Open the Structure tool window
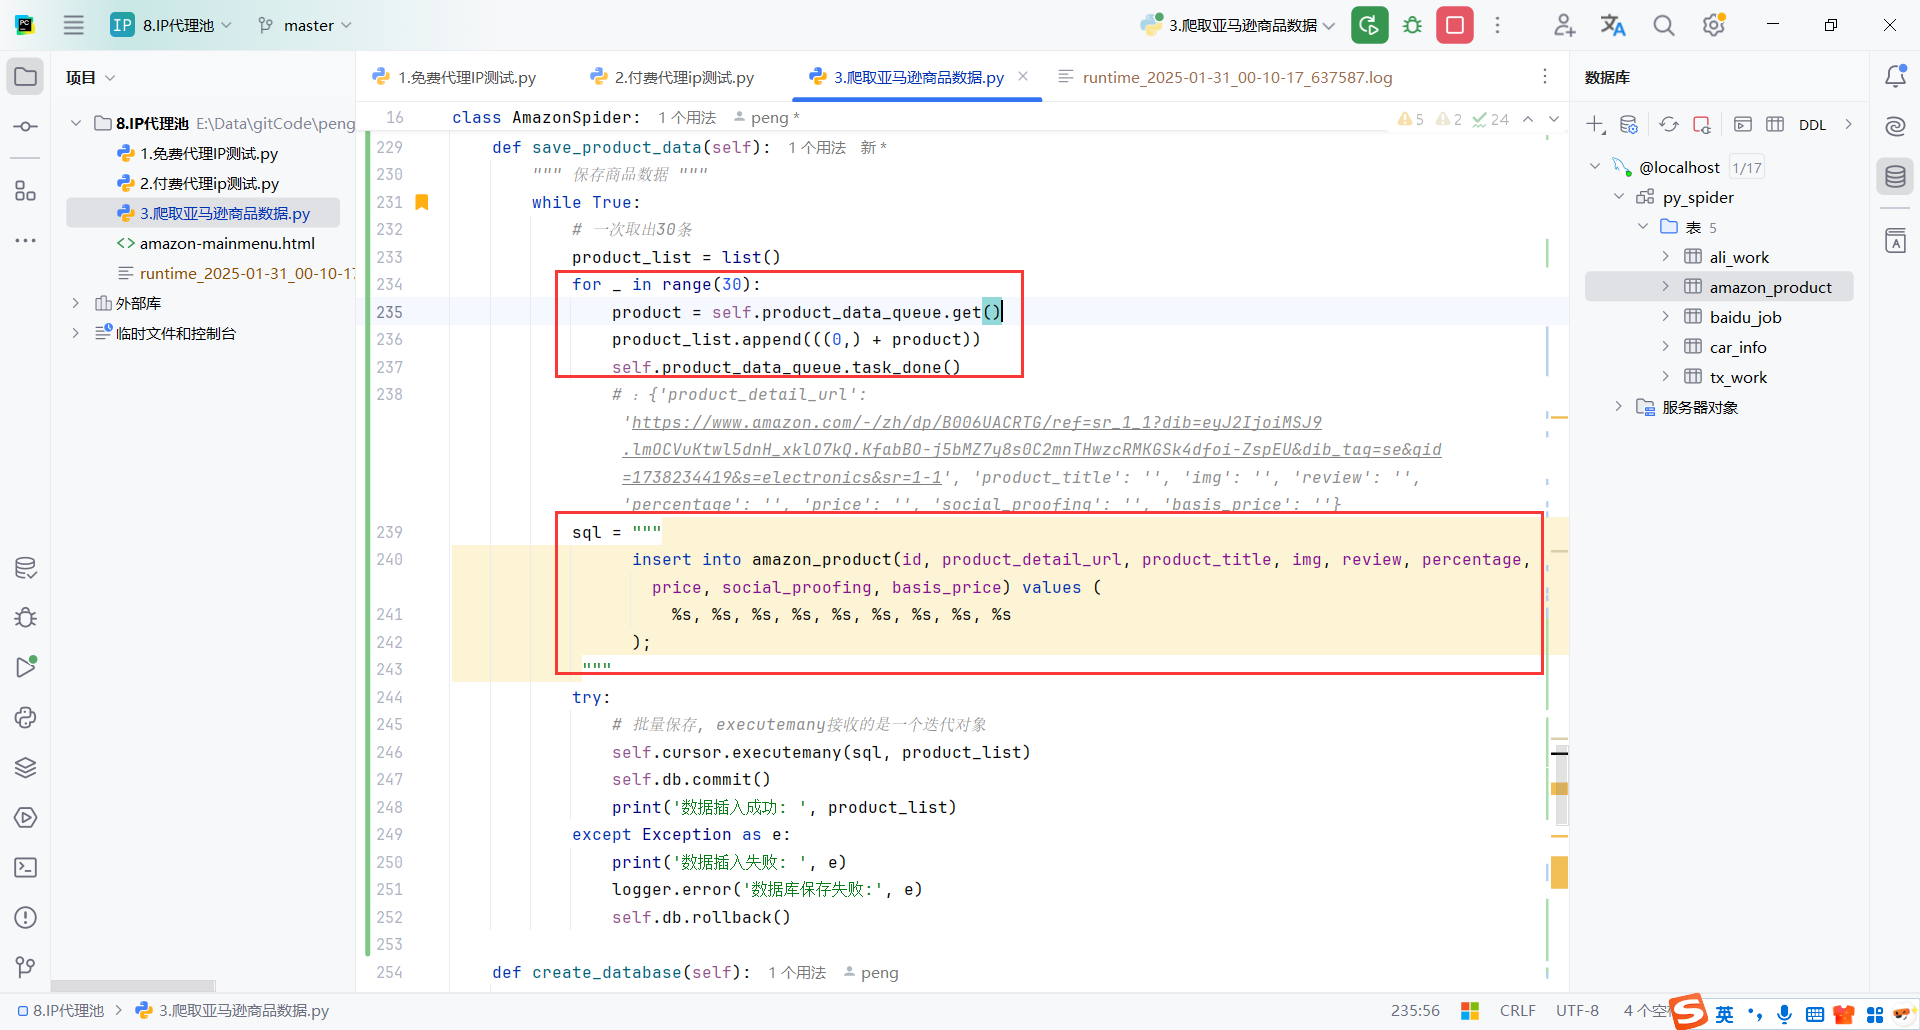The width and height of the screenshot is (1920, 1030). (x=26, y=191)
